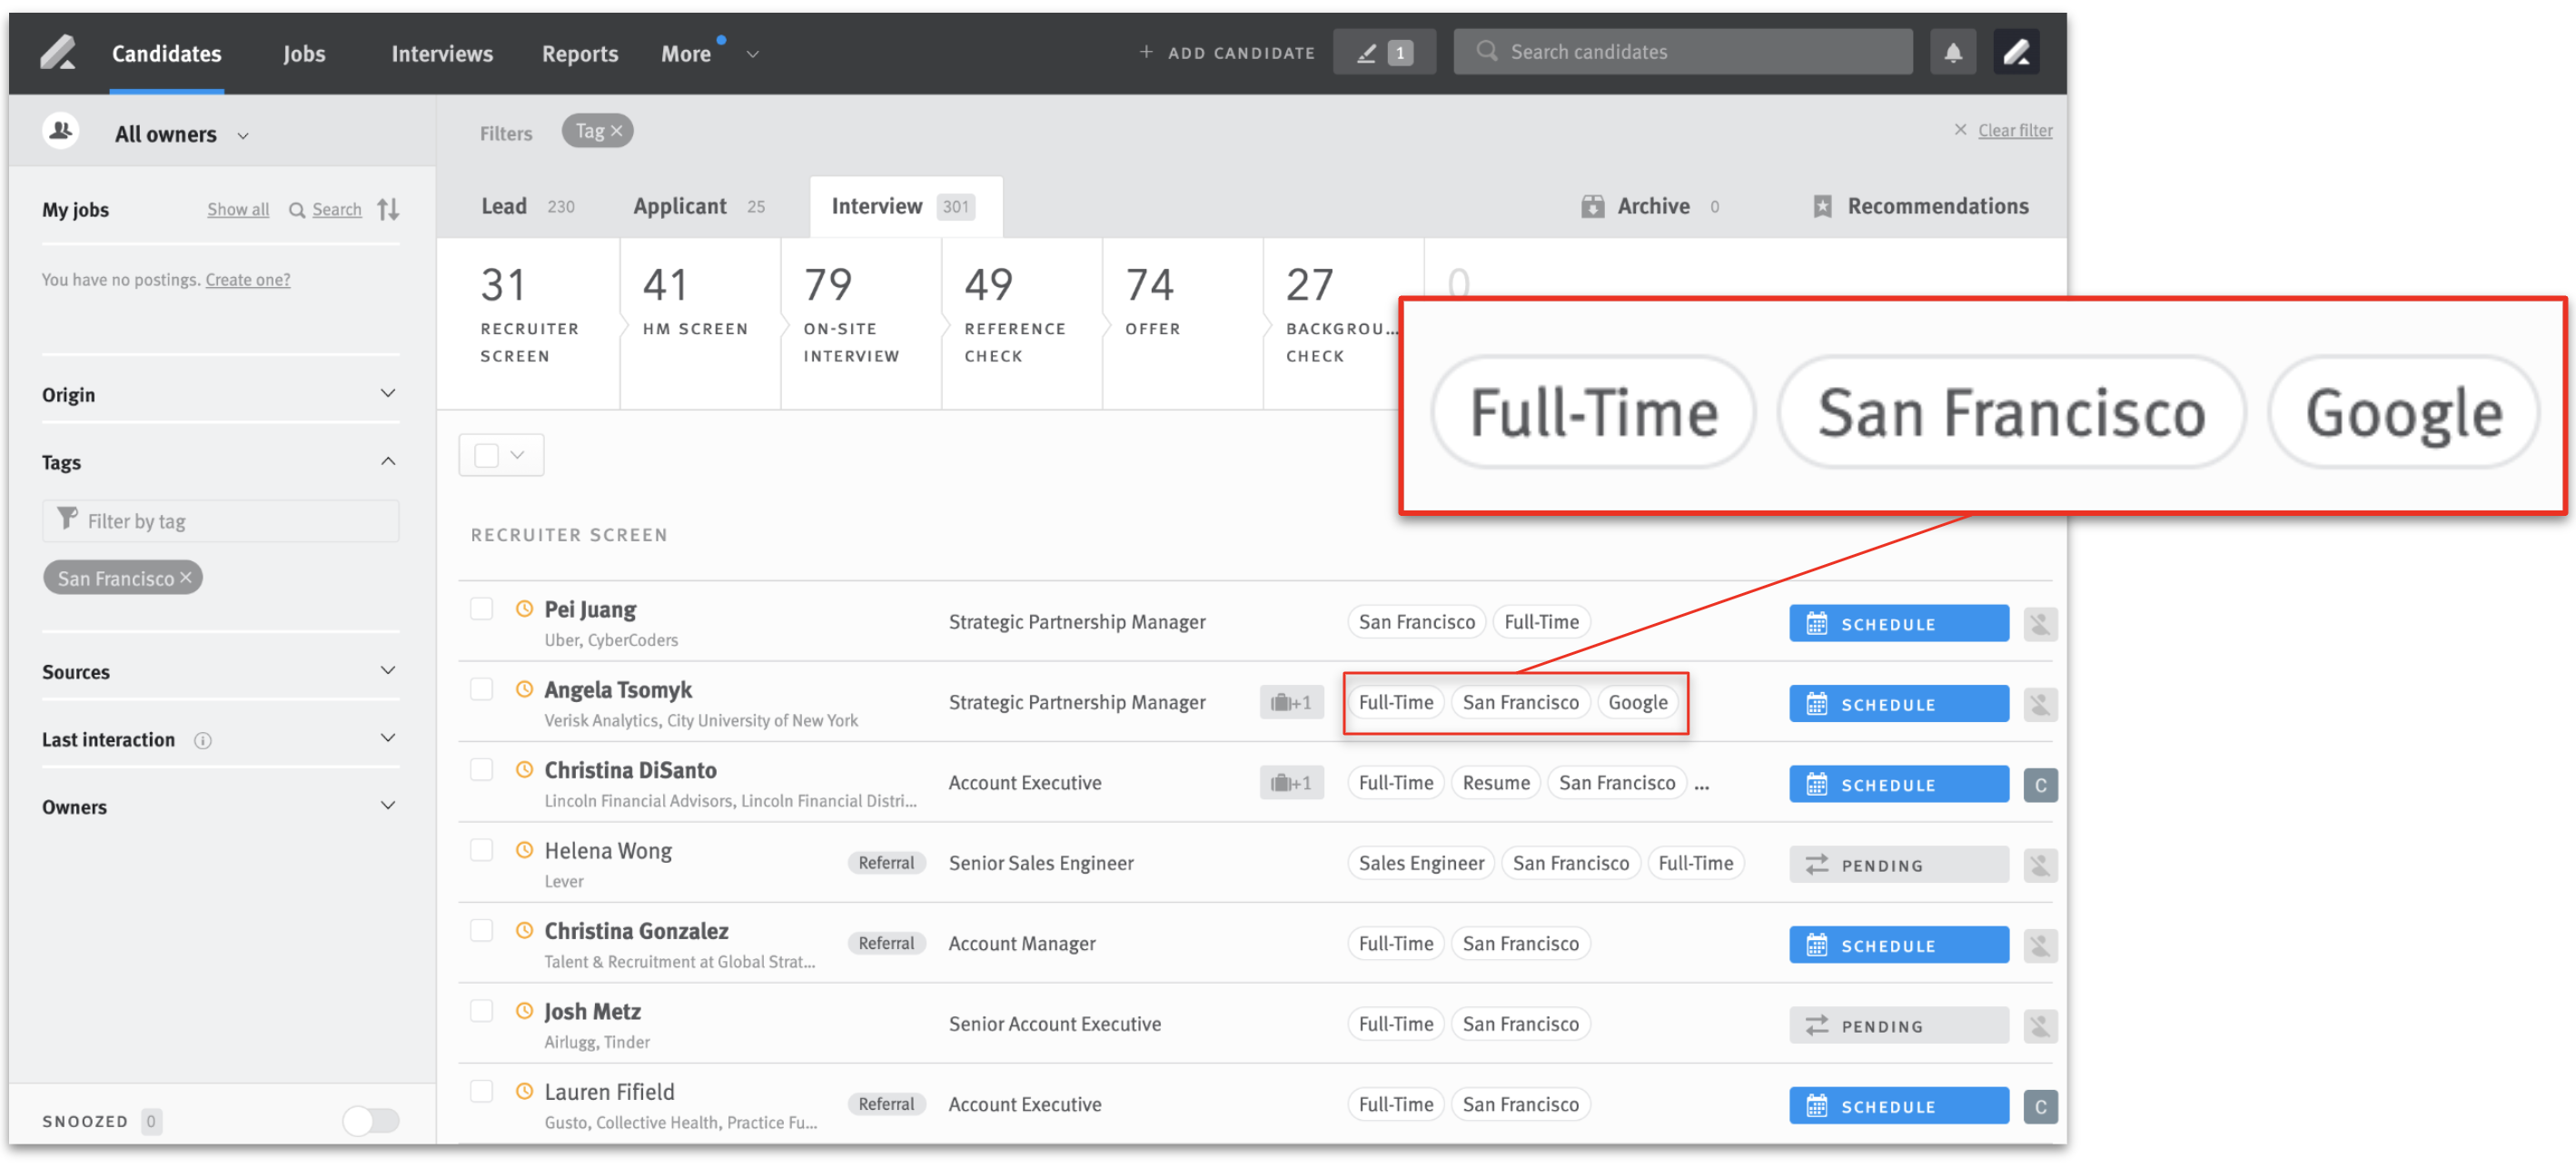This screenshot has height=1168, width=2576.
Task: Check the checkbox next to Helena Wong
Action: [x=482, y=849]
